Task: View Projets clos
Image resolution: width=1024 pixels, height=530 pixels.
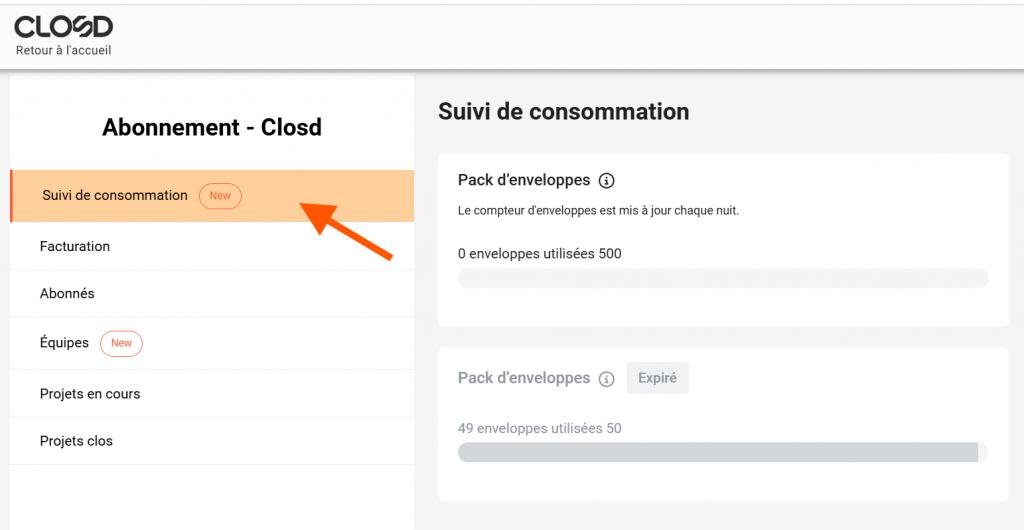Action: point(76,441)
